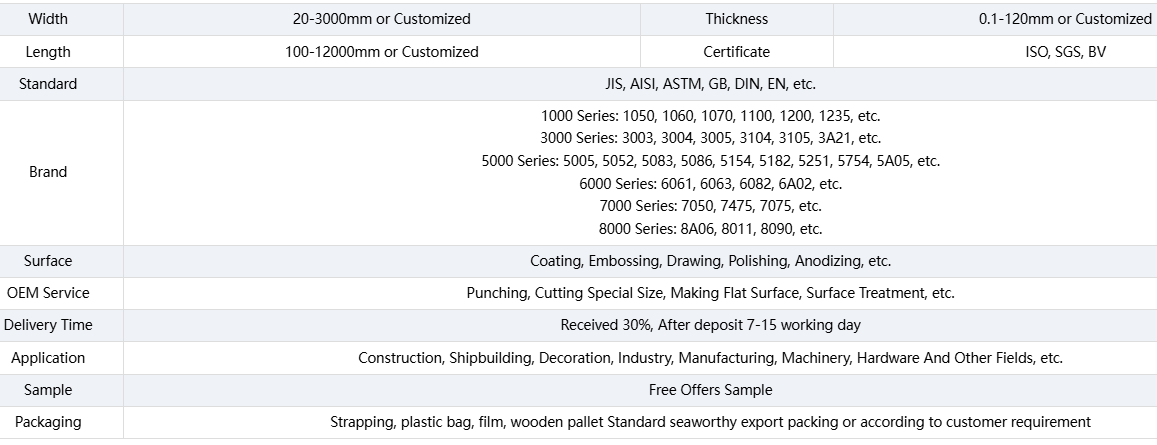Select the 0.1-120mm or Customized thickness value
1157x445 pixels.
(1065, 19)
